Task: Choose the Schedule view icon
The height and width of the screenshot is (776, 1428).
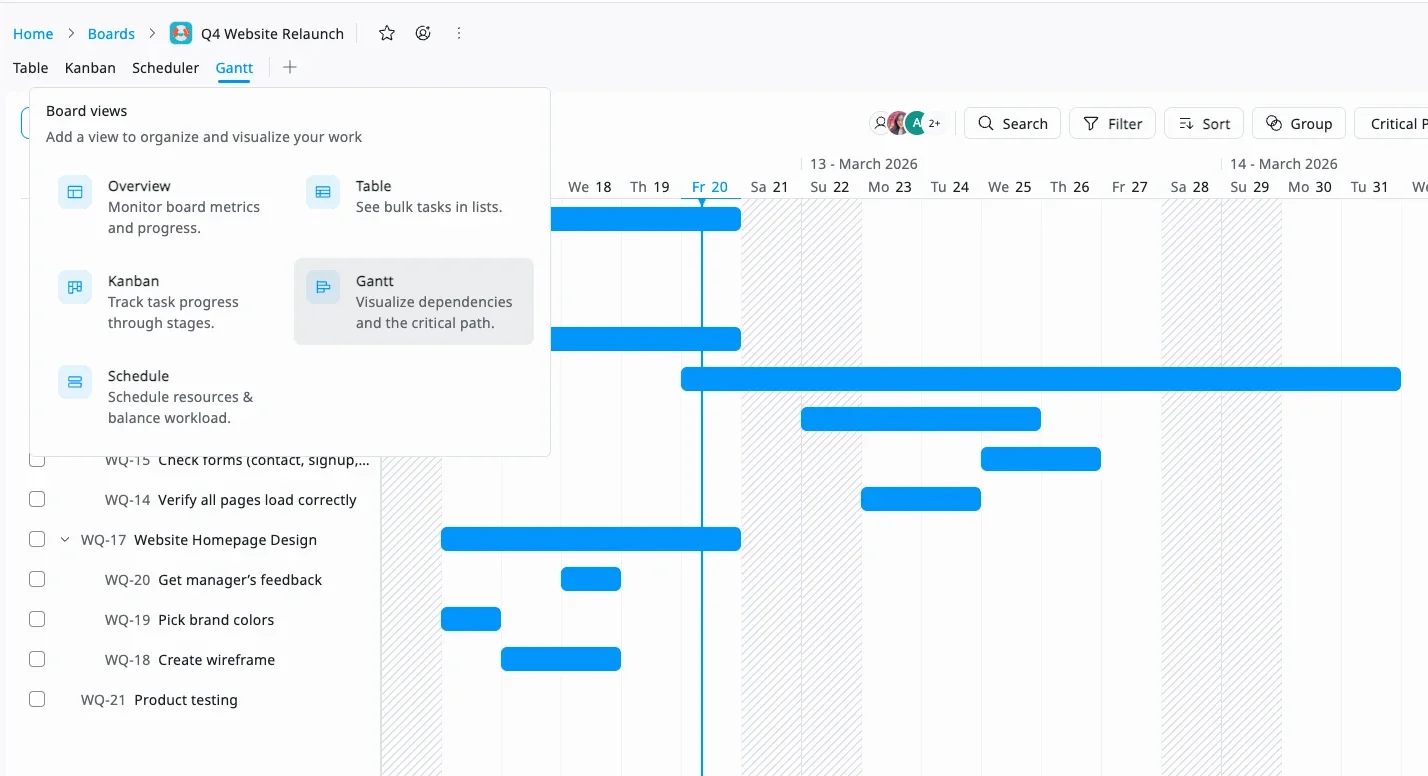Action: click(x=75, y=382)
